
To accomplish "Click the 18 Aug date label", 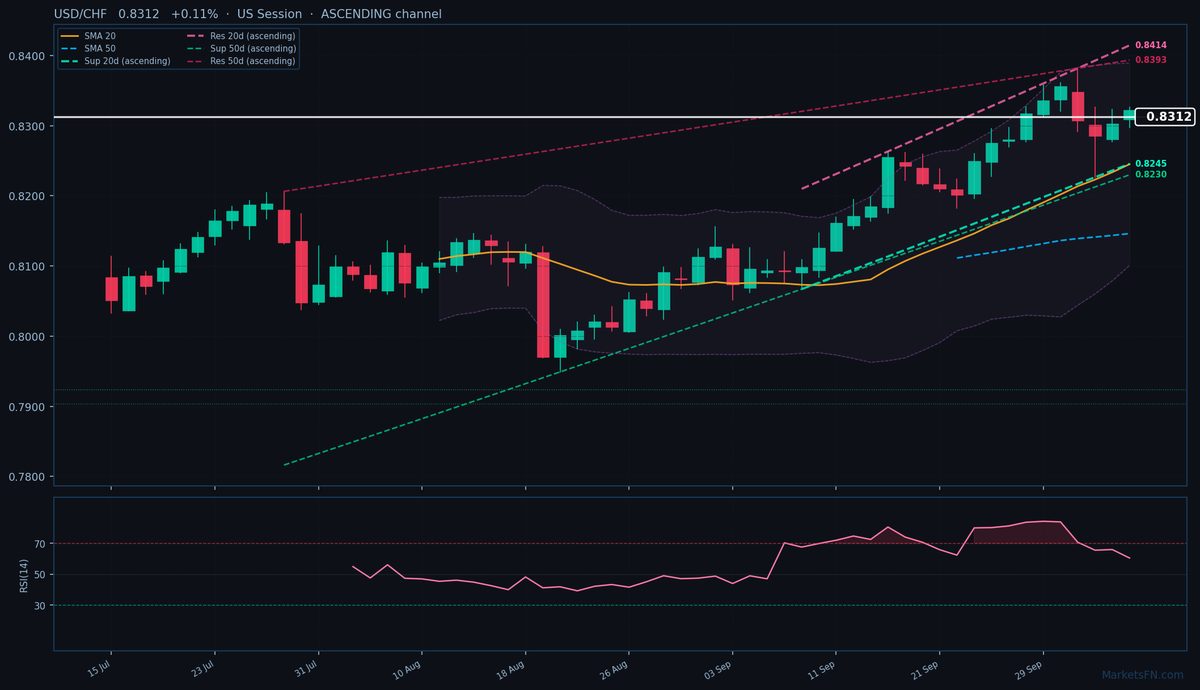I will pyautogui.click(x=512, y=669).
